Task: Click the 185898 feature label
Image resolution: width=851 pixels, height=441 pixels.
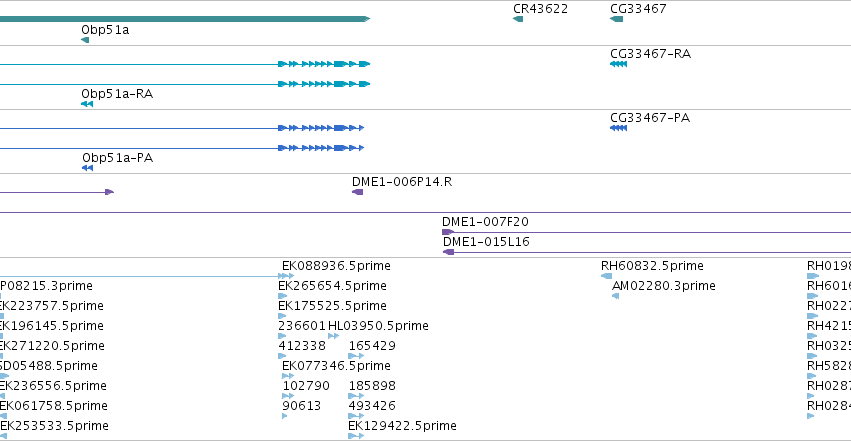Action: 372,386
